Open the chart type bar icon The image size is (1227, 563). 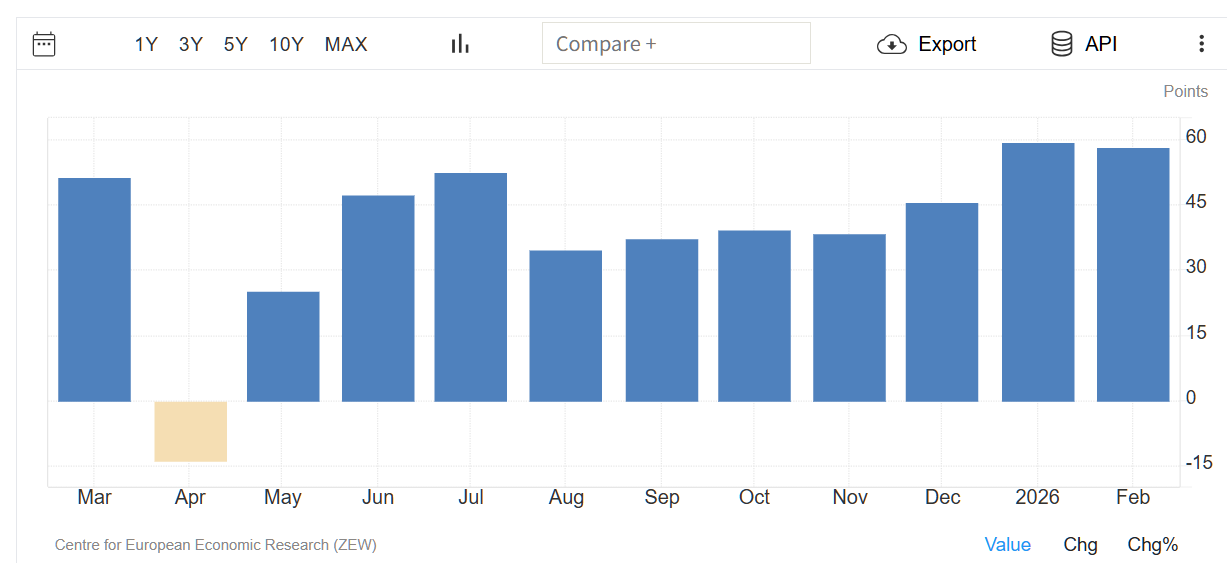click(460, 44)
